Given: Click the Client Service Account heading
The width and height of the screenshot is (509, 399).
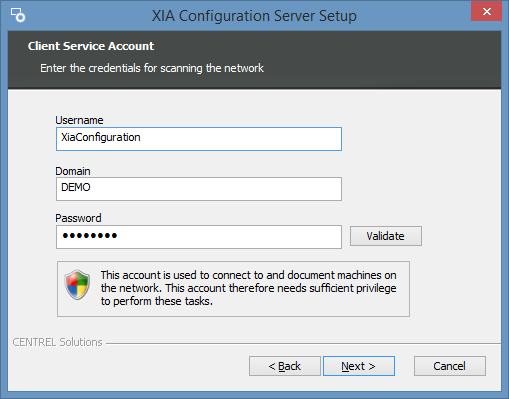Looking at the screenshot, I should click(x=91, y=46).
